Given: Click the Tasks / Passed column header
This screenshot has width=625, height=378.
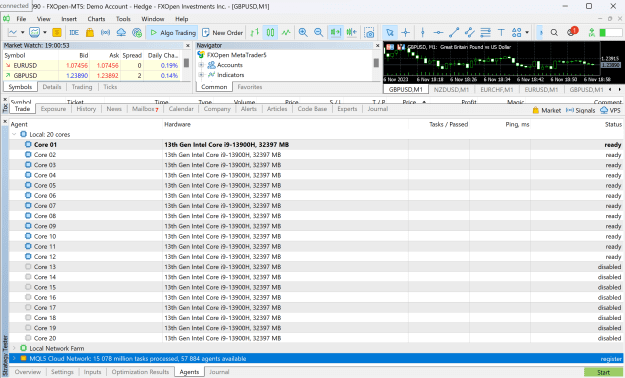Looking at the screenshot, I should point(448,124).
